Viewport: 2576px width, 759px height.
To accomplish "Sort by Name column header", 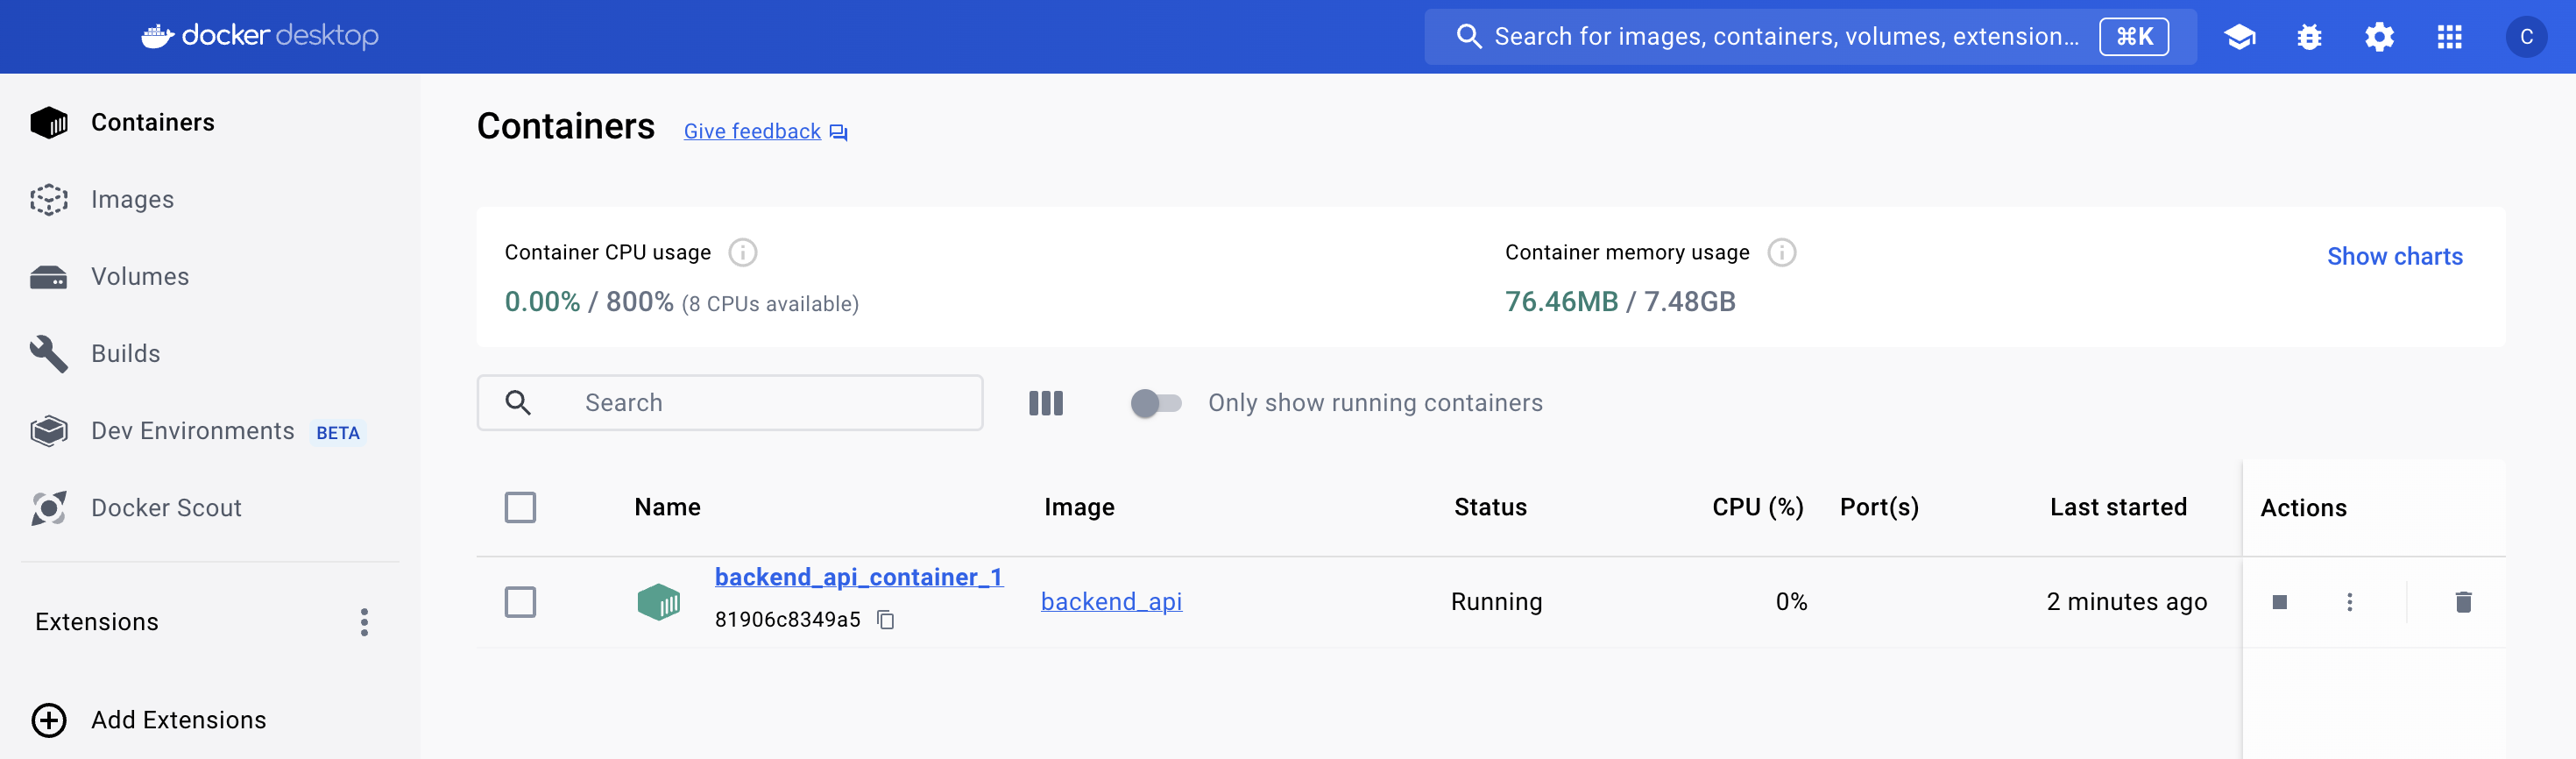I will 667,508.
